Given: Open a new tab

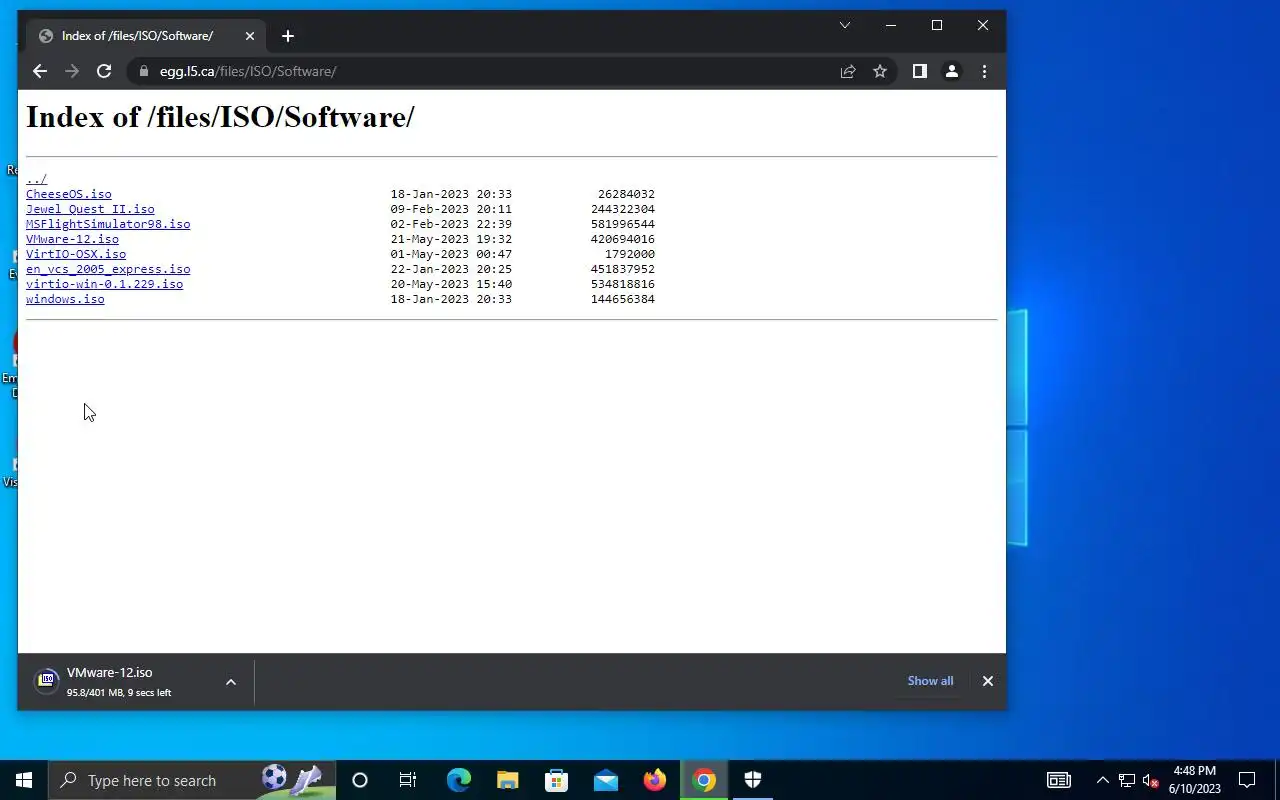Looking at the screenshot, I should click(x=288, y=36).
